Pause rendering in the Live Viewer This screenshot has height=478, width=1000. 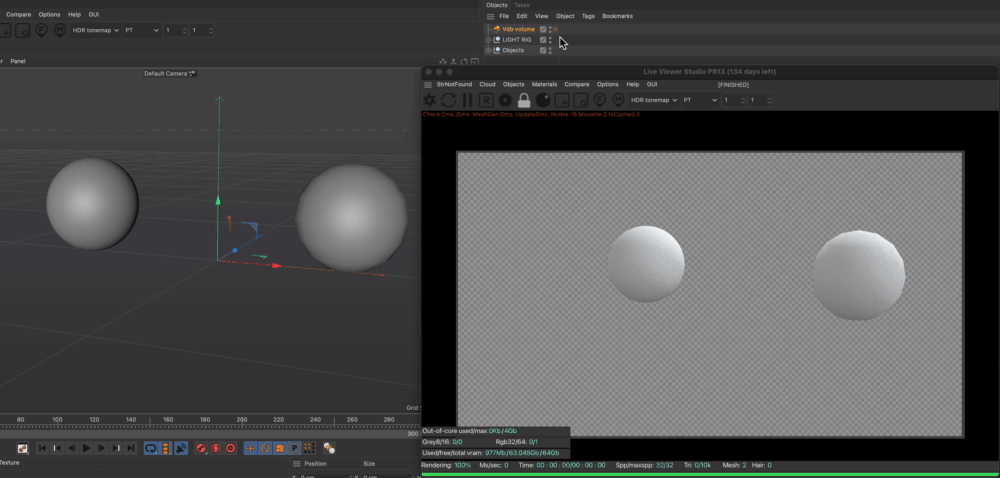467,100
